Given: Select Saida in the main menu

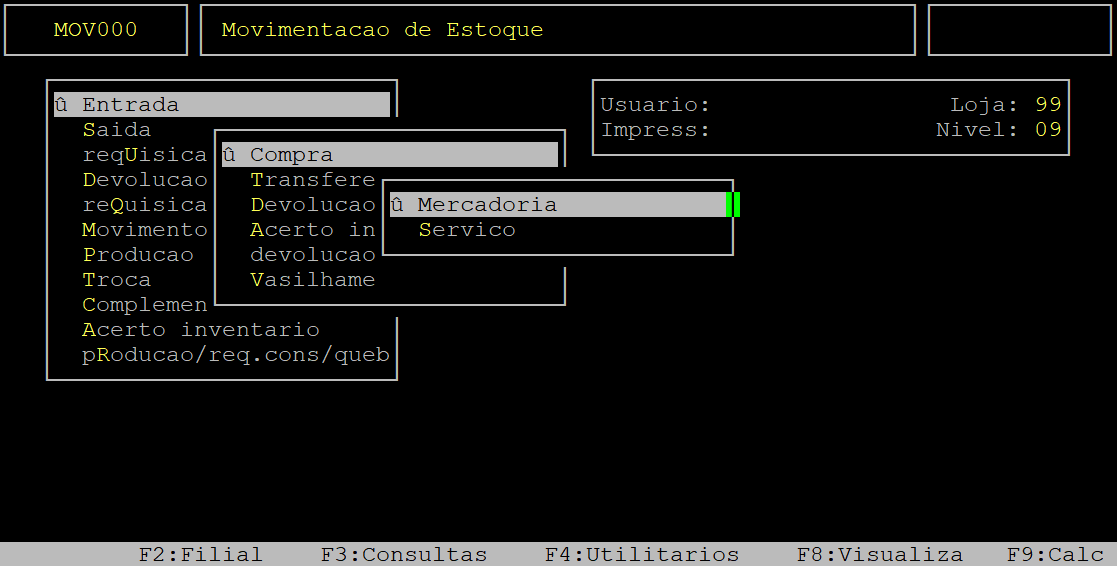Looking at the screenshot, I should click(x=117, y=130).
